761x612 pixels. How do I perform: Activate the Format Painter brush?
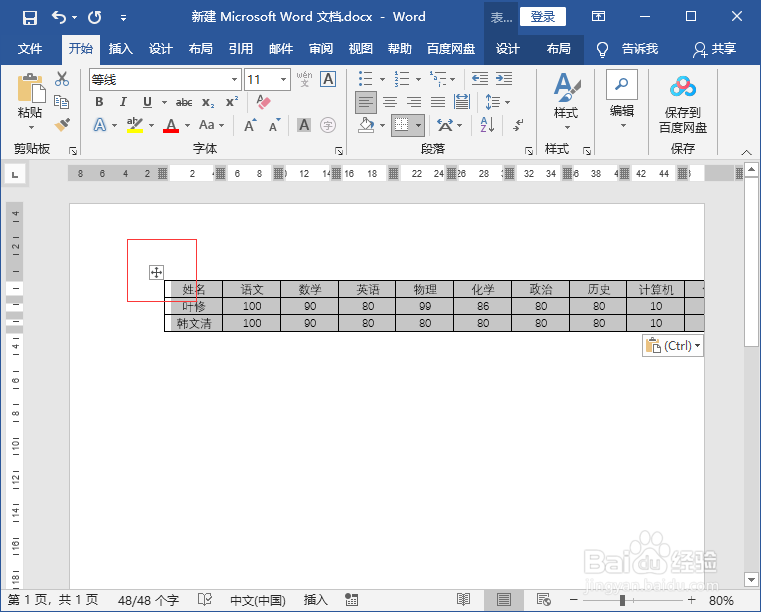[x=62, y=124]
